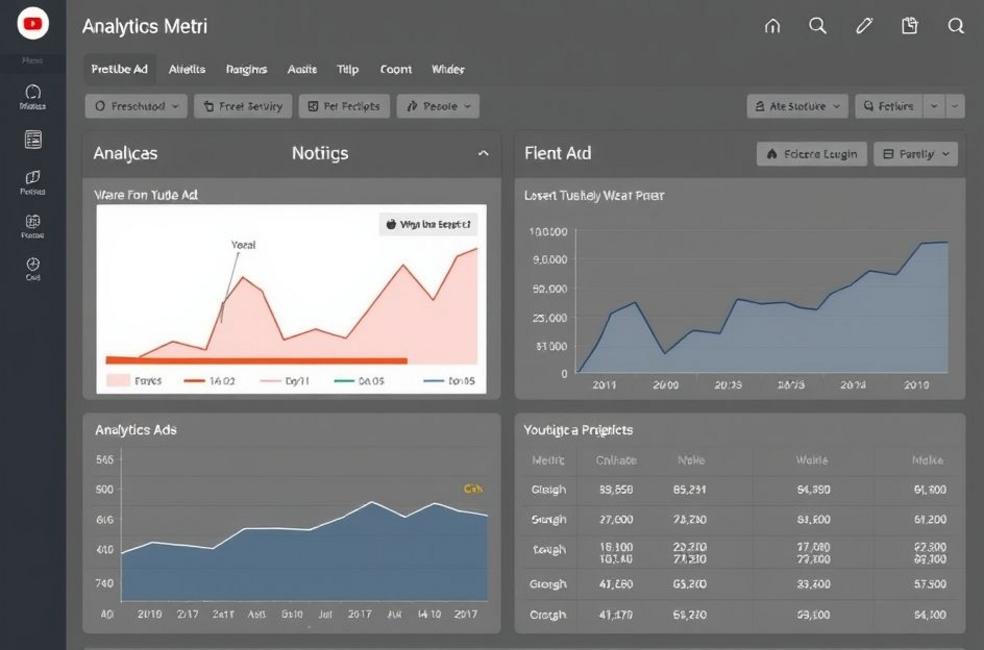Viewport: 984px width, 650px height.
Task: Open the Freschuod filter dropdown
Action: click(x=137, y=106)
